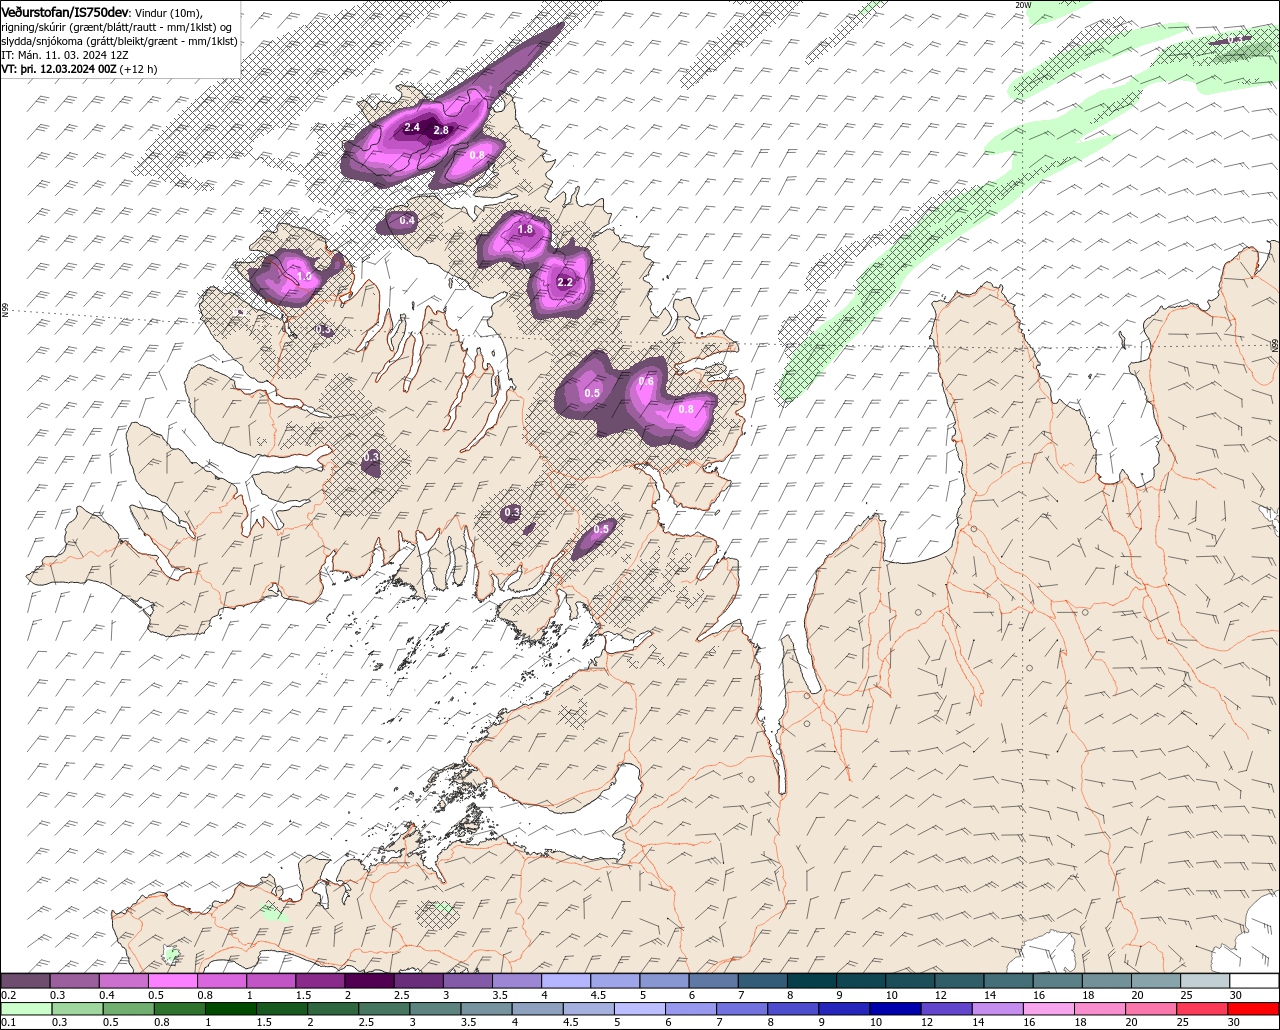The height and width of the screenshot is (1030, 1280).
Task: Click the 0.8 value right of the 0.6 label
Action: click(686, 409)
